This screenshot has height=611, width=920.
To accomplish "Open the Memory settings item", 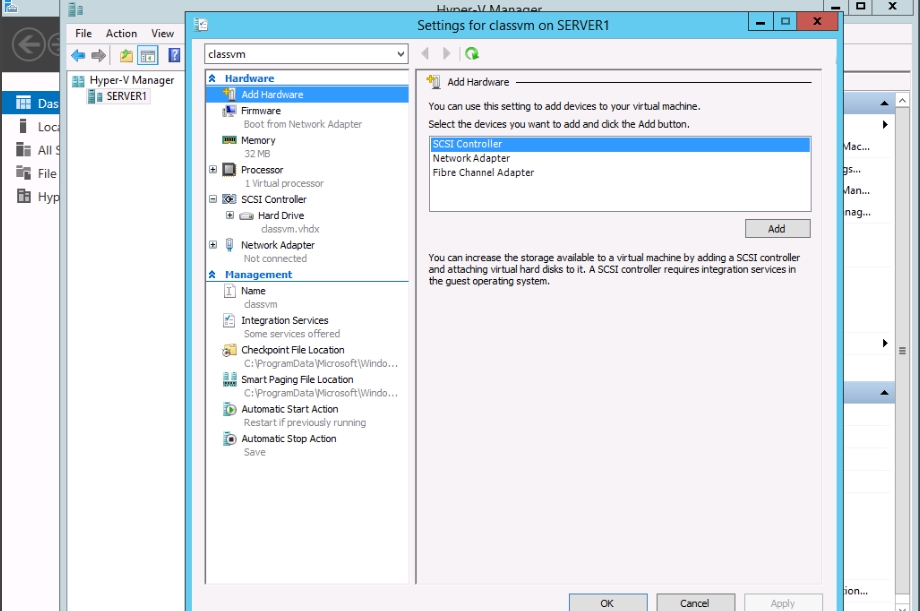I will tap(258, 141).
